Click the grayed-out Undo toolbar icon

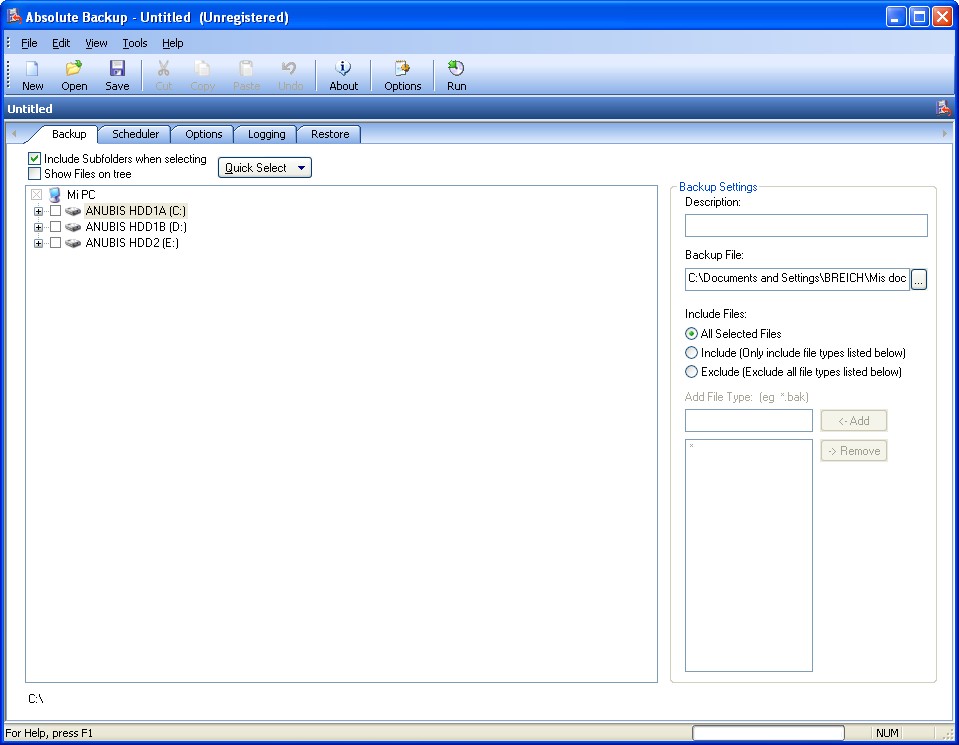pyautogui.click(x=289, y=68)
